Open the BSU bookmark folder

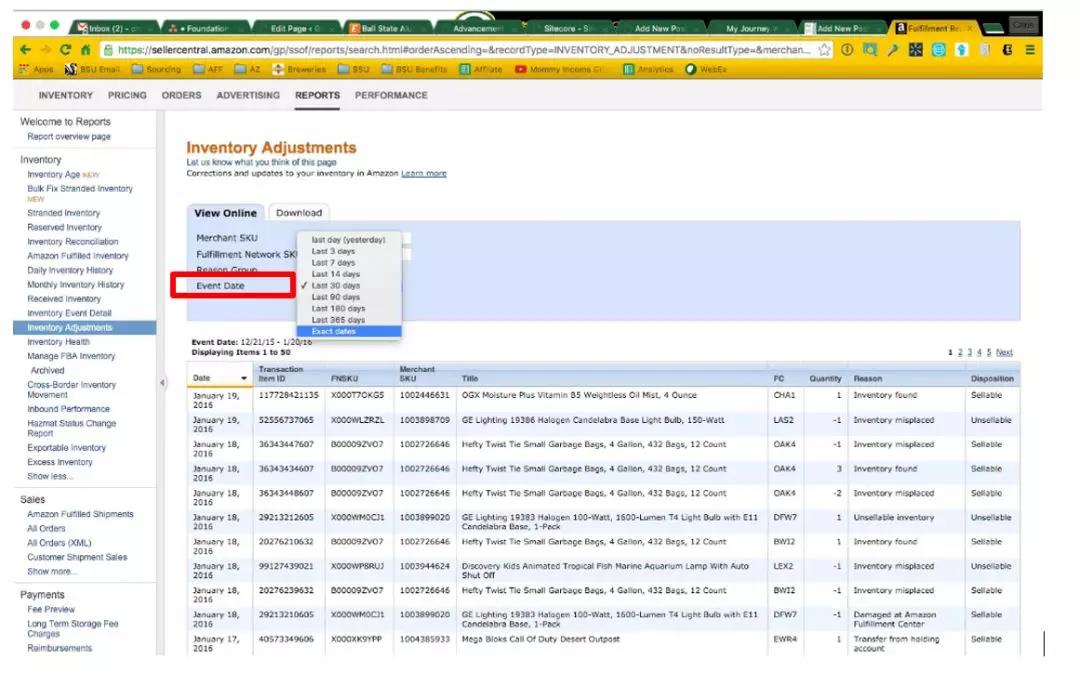354,70
